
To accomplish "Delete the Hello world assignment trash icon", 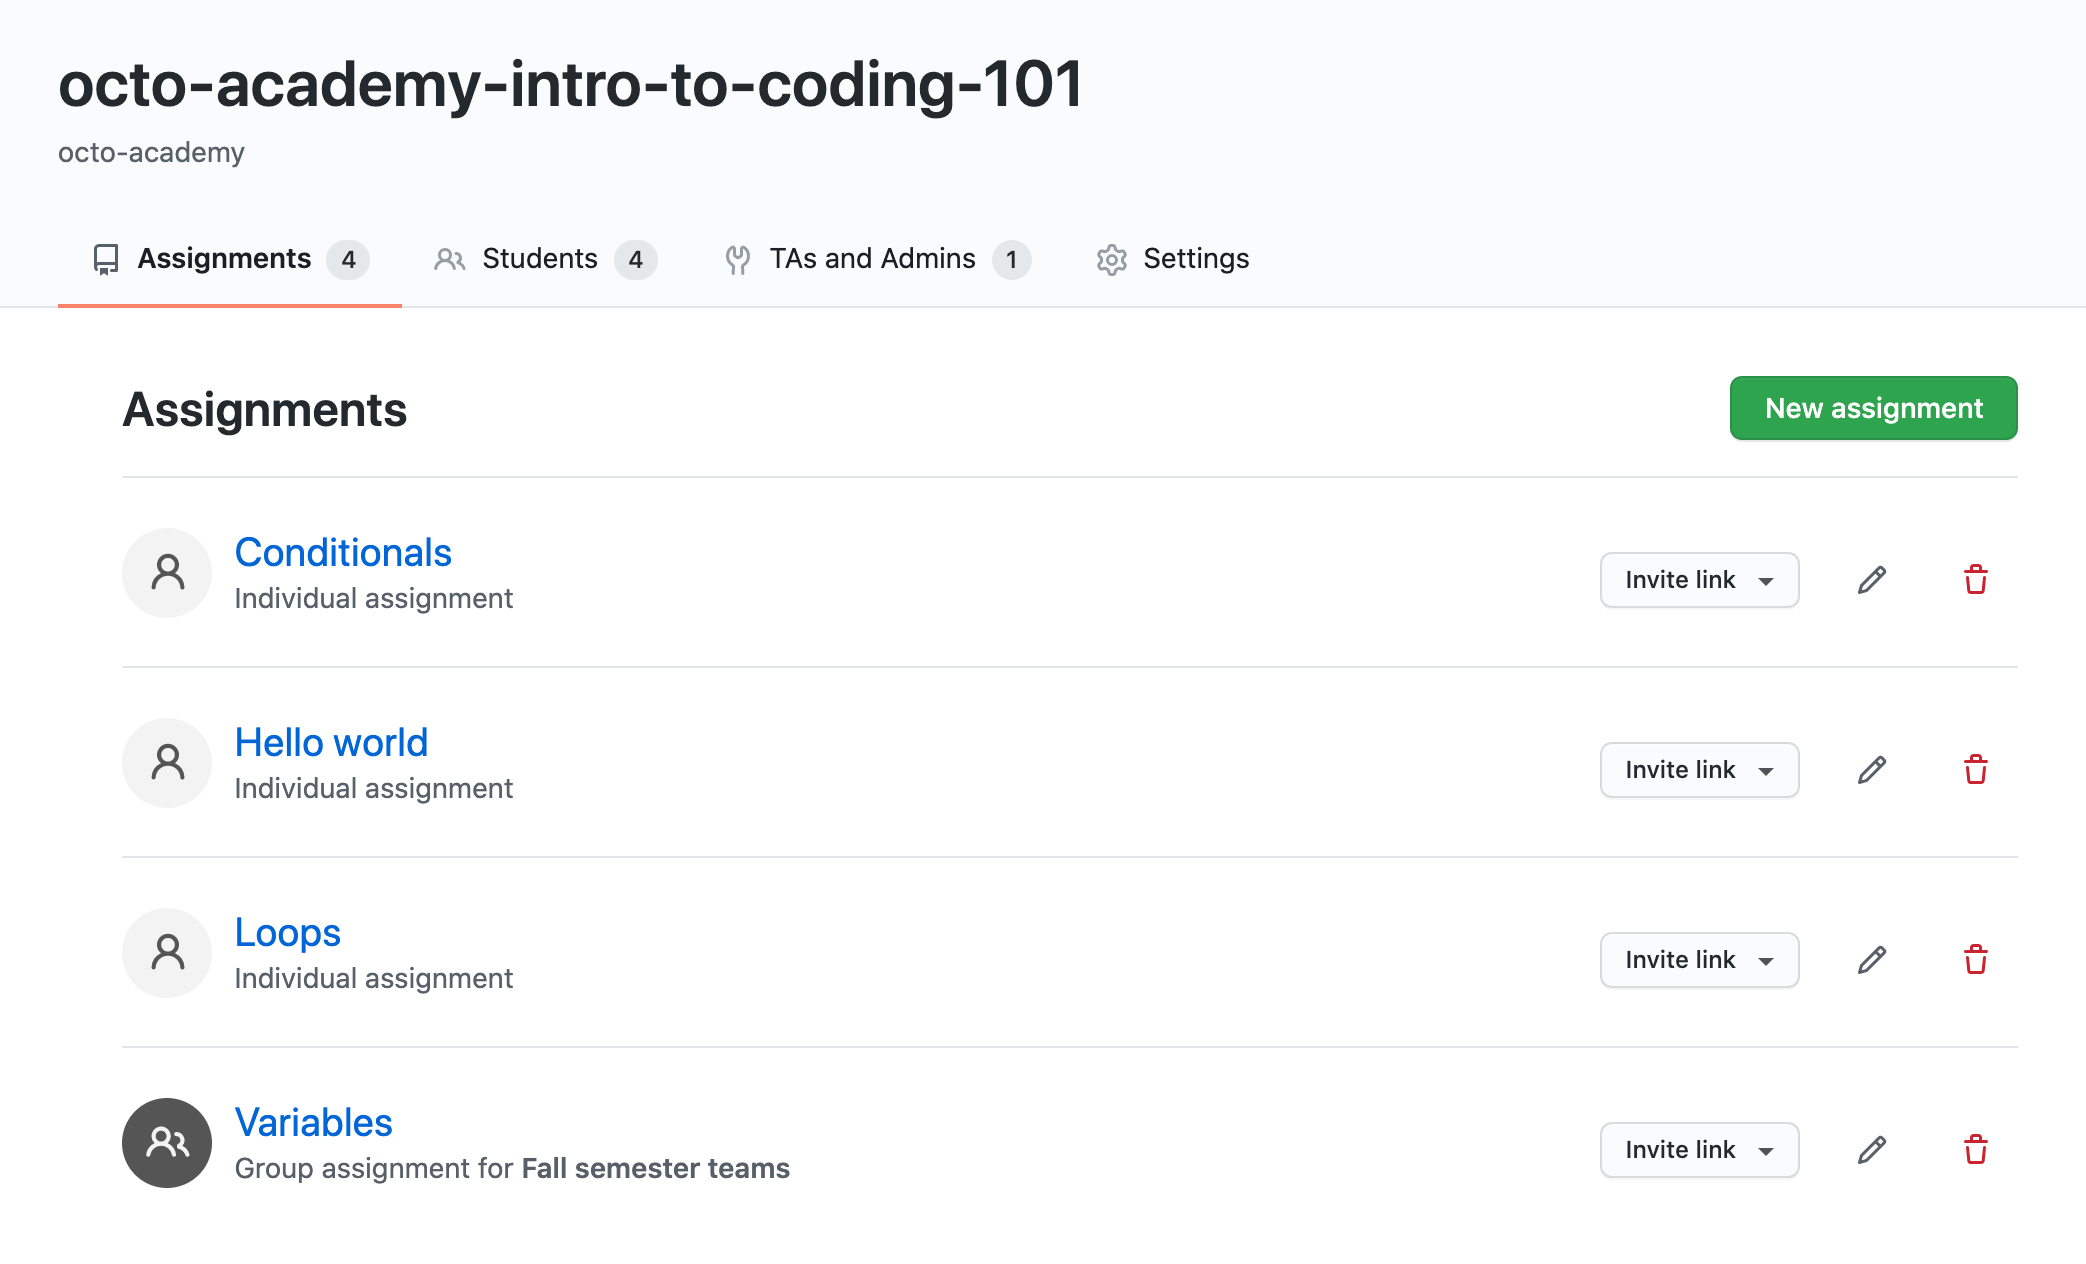I will click(1975, 770).
